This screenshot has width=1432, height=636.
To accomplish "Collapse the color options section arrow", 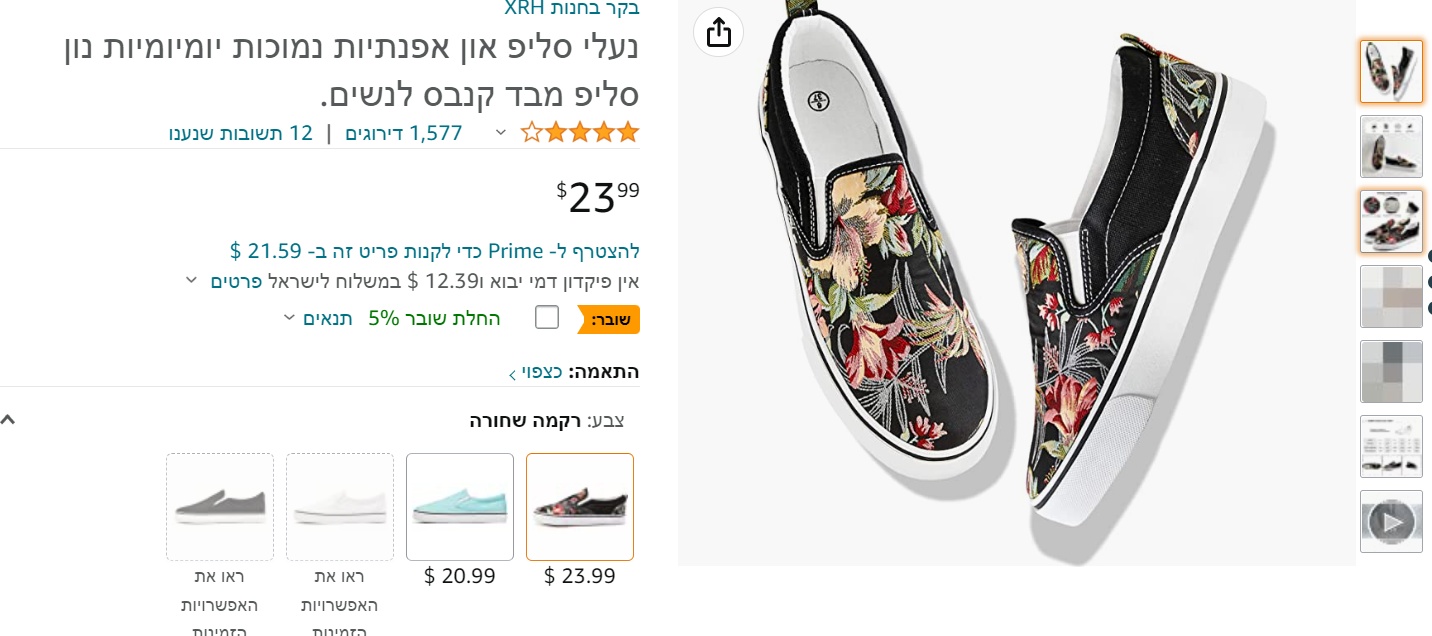I will (8, 420).
